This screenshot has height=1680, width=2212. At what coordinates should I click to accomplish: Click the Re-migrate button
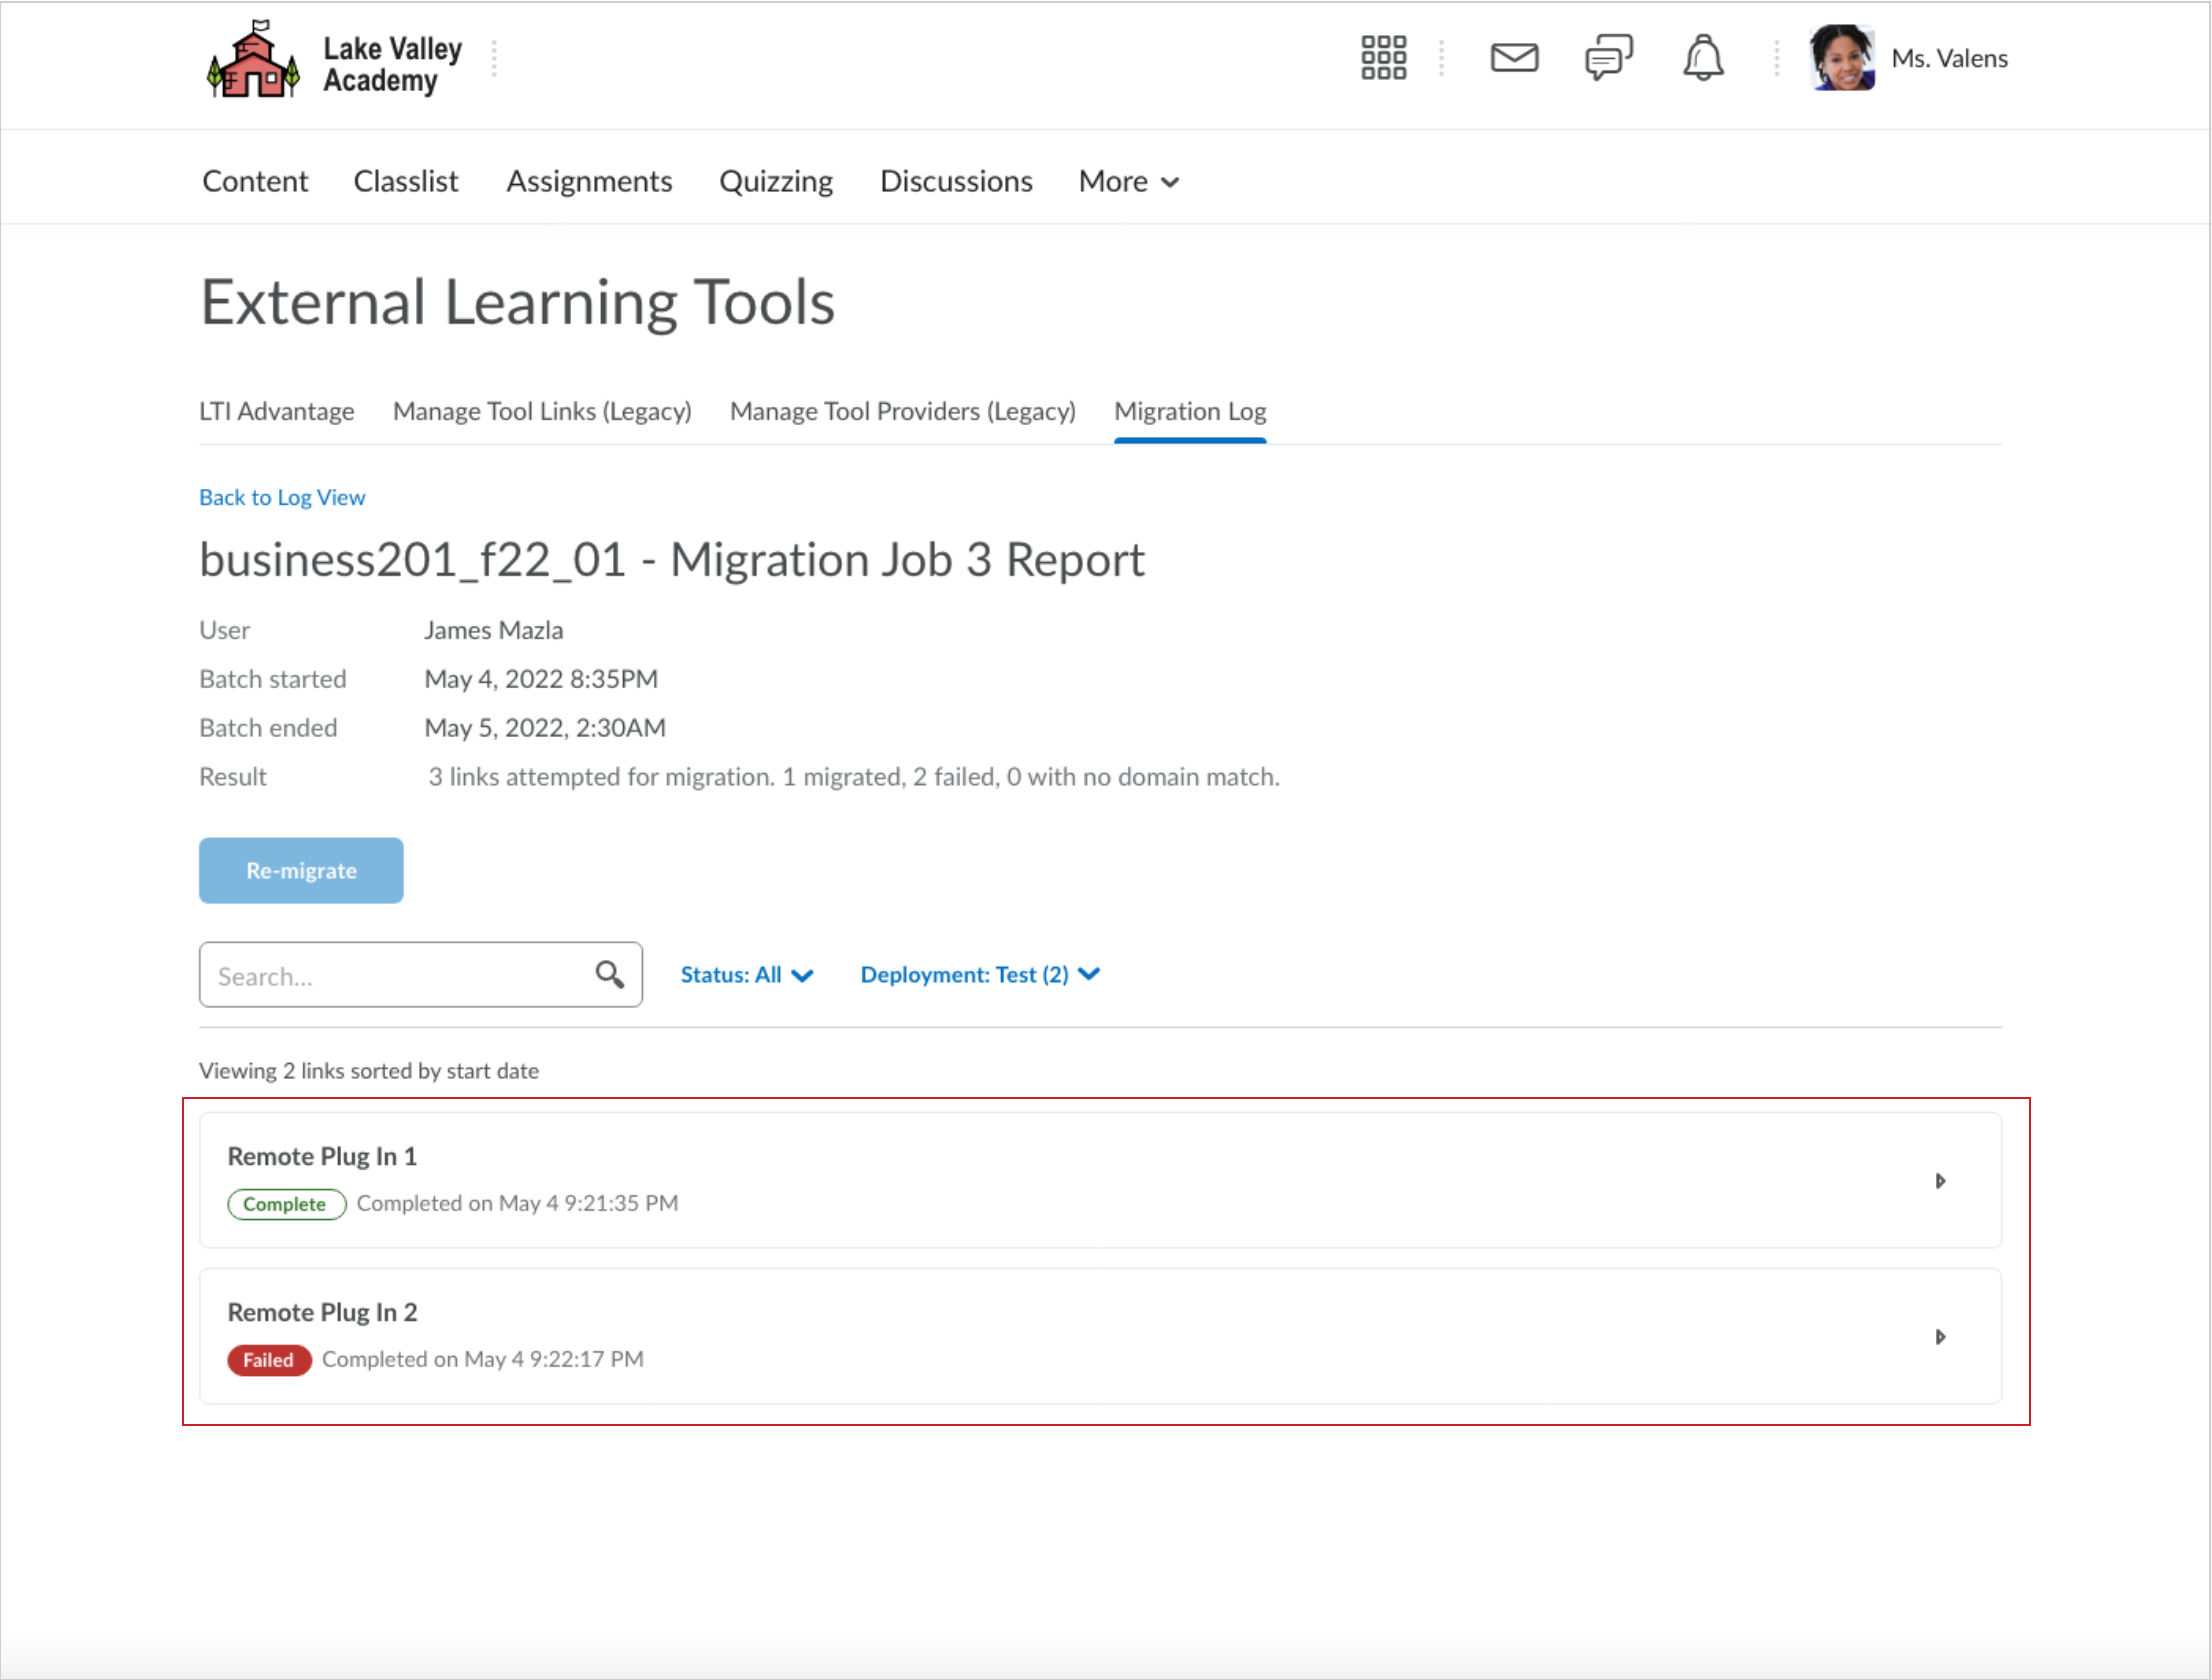[x=302, y=870]
